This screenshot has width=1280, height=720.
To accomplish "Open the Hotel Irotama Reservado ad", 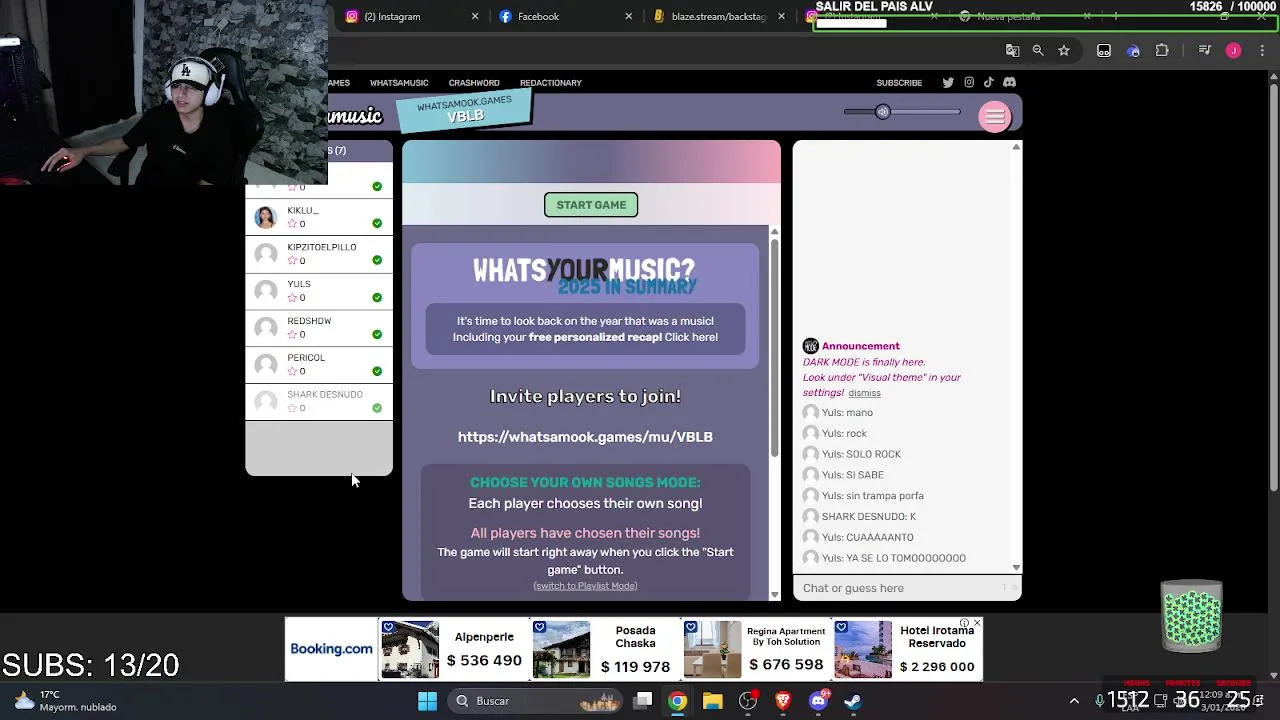I will (907, 649).
